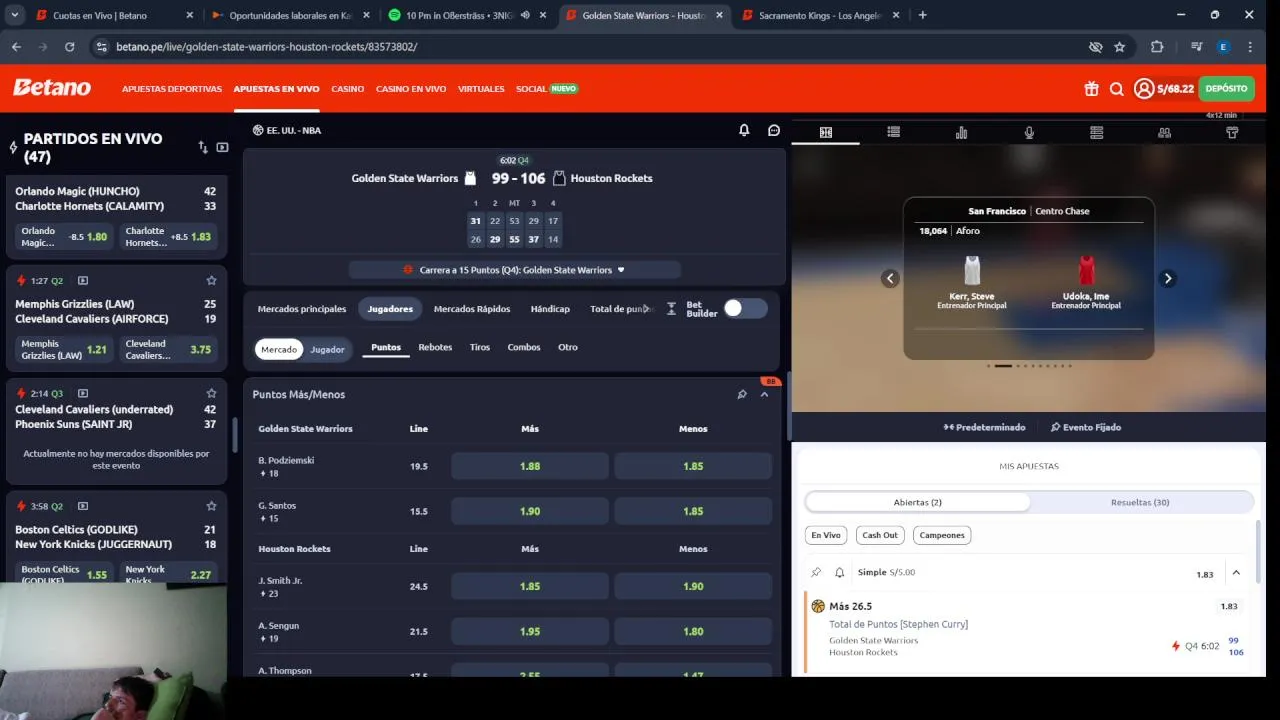This screenshot has height=720, width=1280.
Task: Click the pin icon on the Simple bet
Action: (816, 572)
